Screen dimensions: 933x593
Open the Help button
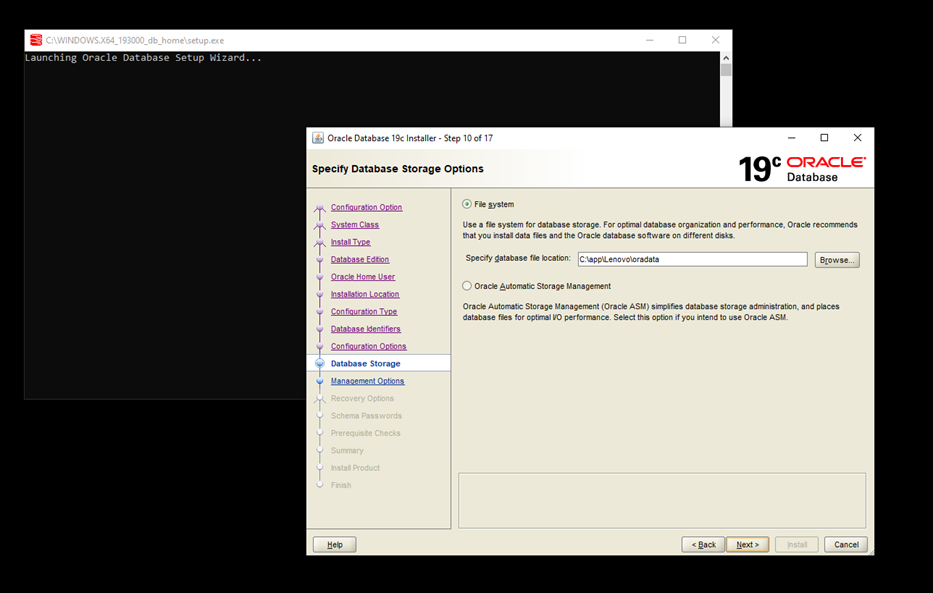(x=334, y=544)
